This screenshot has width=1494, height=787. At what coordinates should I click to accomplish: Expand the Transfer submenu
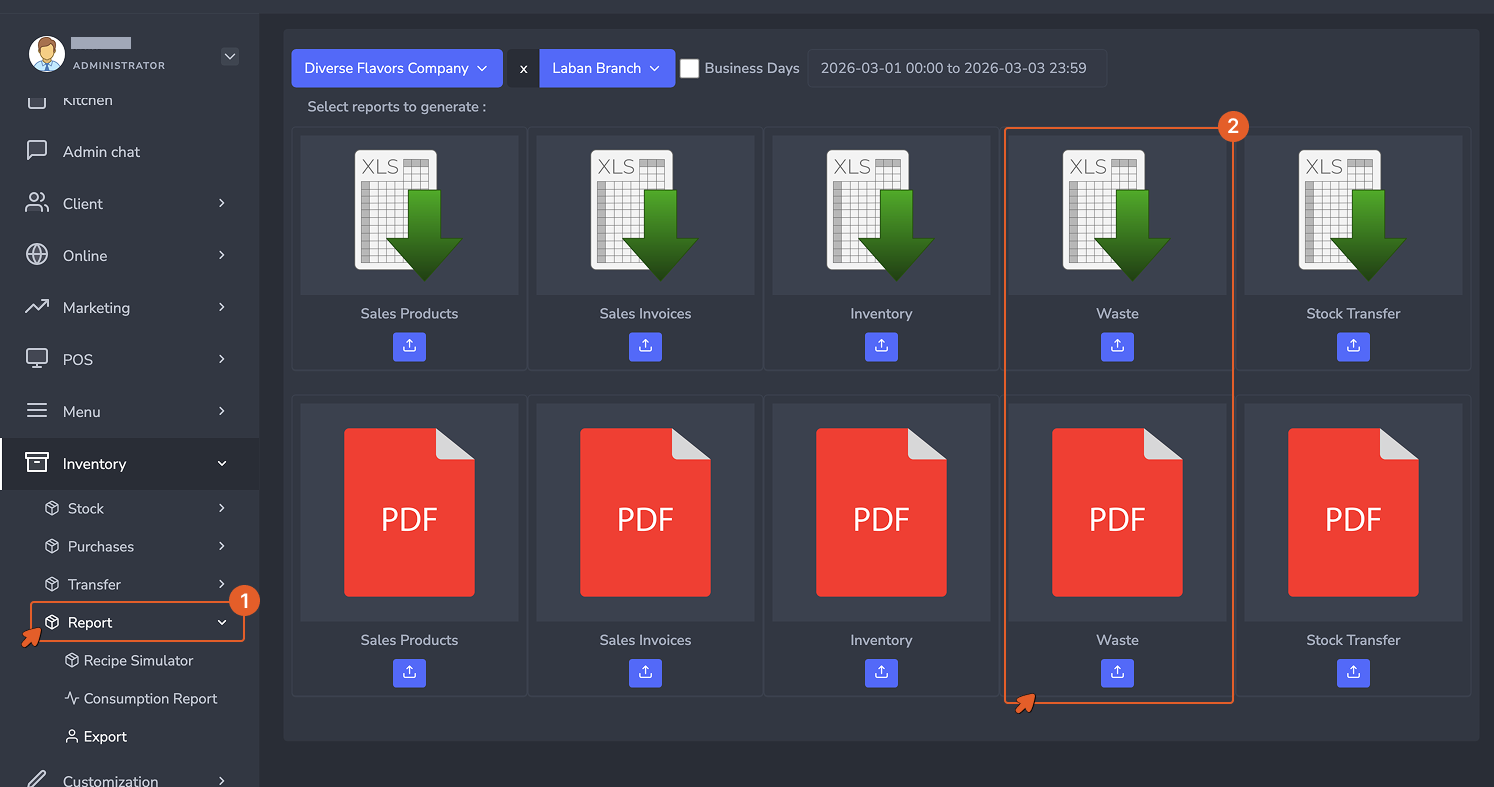point(135,584)
